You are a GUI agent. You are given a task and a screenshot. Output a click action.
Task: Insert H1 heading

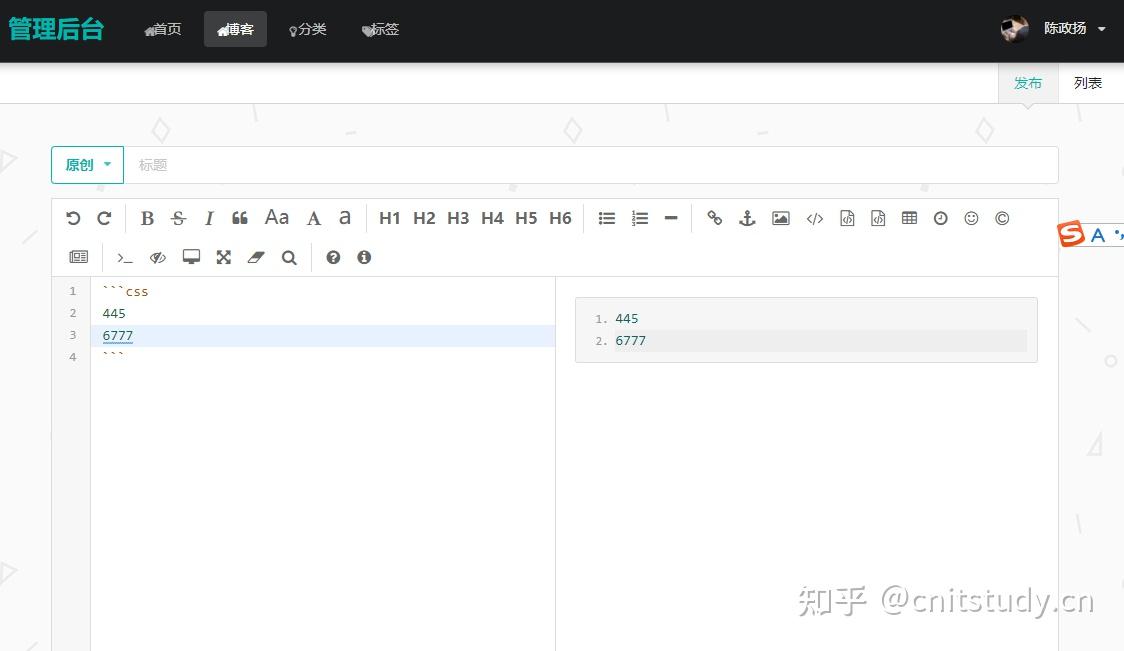coord(389,218)
